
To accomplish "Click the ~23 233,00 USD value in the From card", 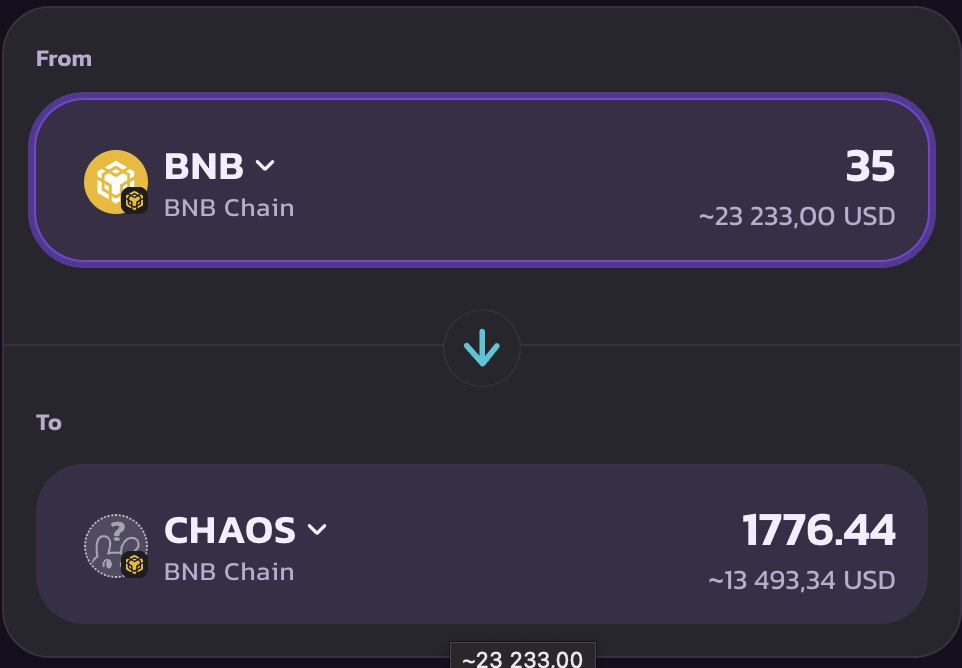I will 797,217.
